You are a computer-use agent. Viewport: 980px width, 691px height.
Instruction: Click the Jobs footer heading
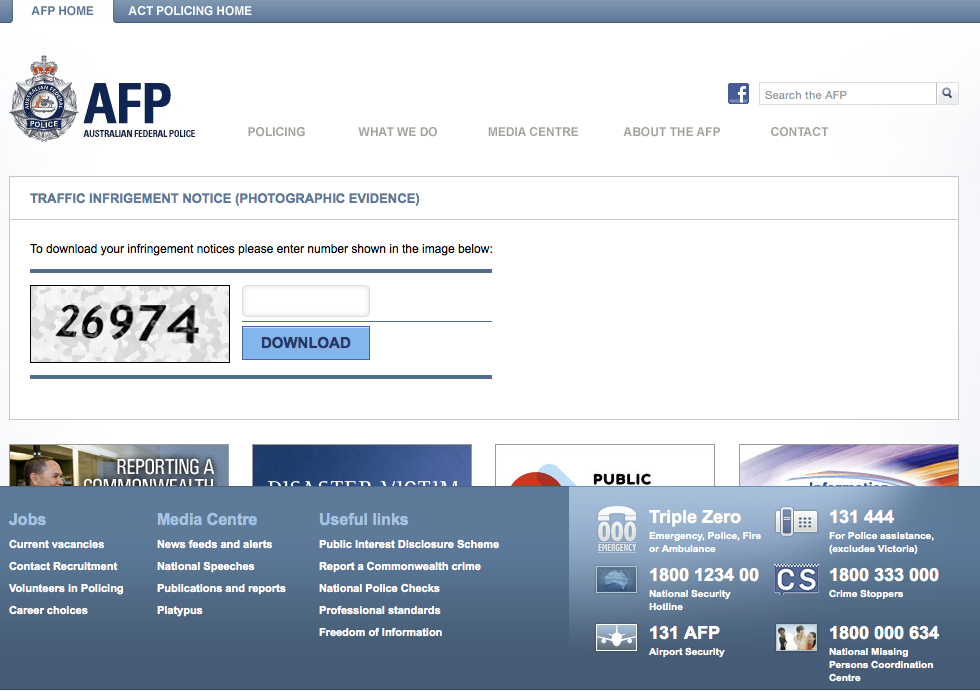pyautogui.click(x=28, y=519)
